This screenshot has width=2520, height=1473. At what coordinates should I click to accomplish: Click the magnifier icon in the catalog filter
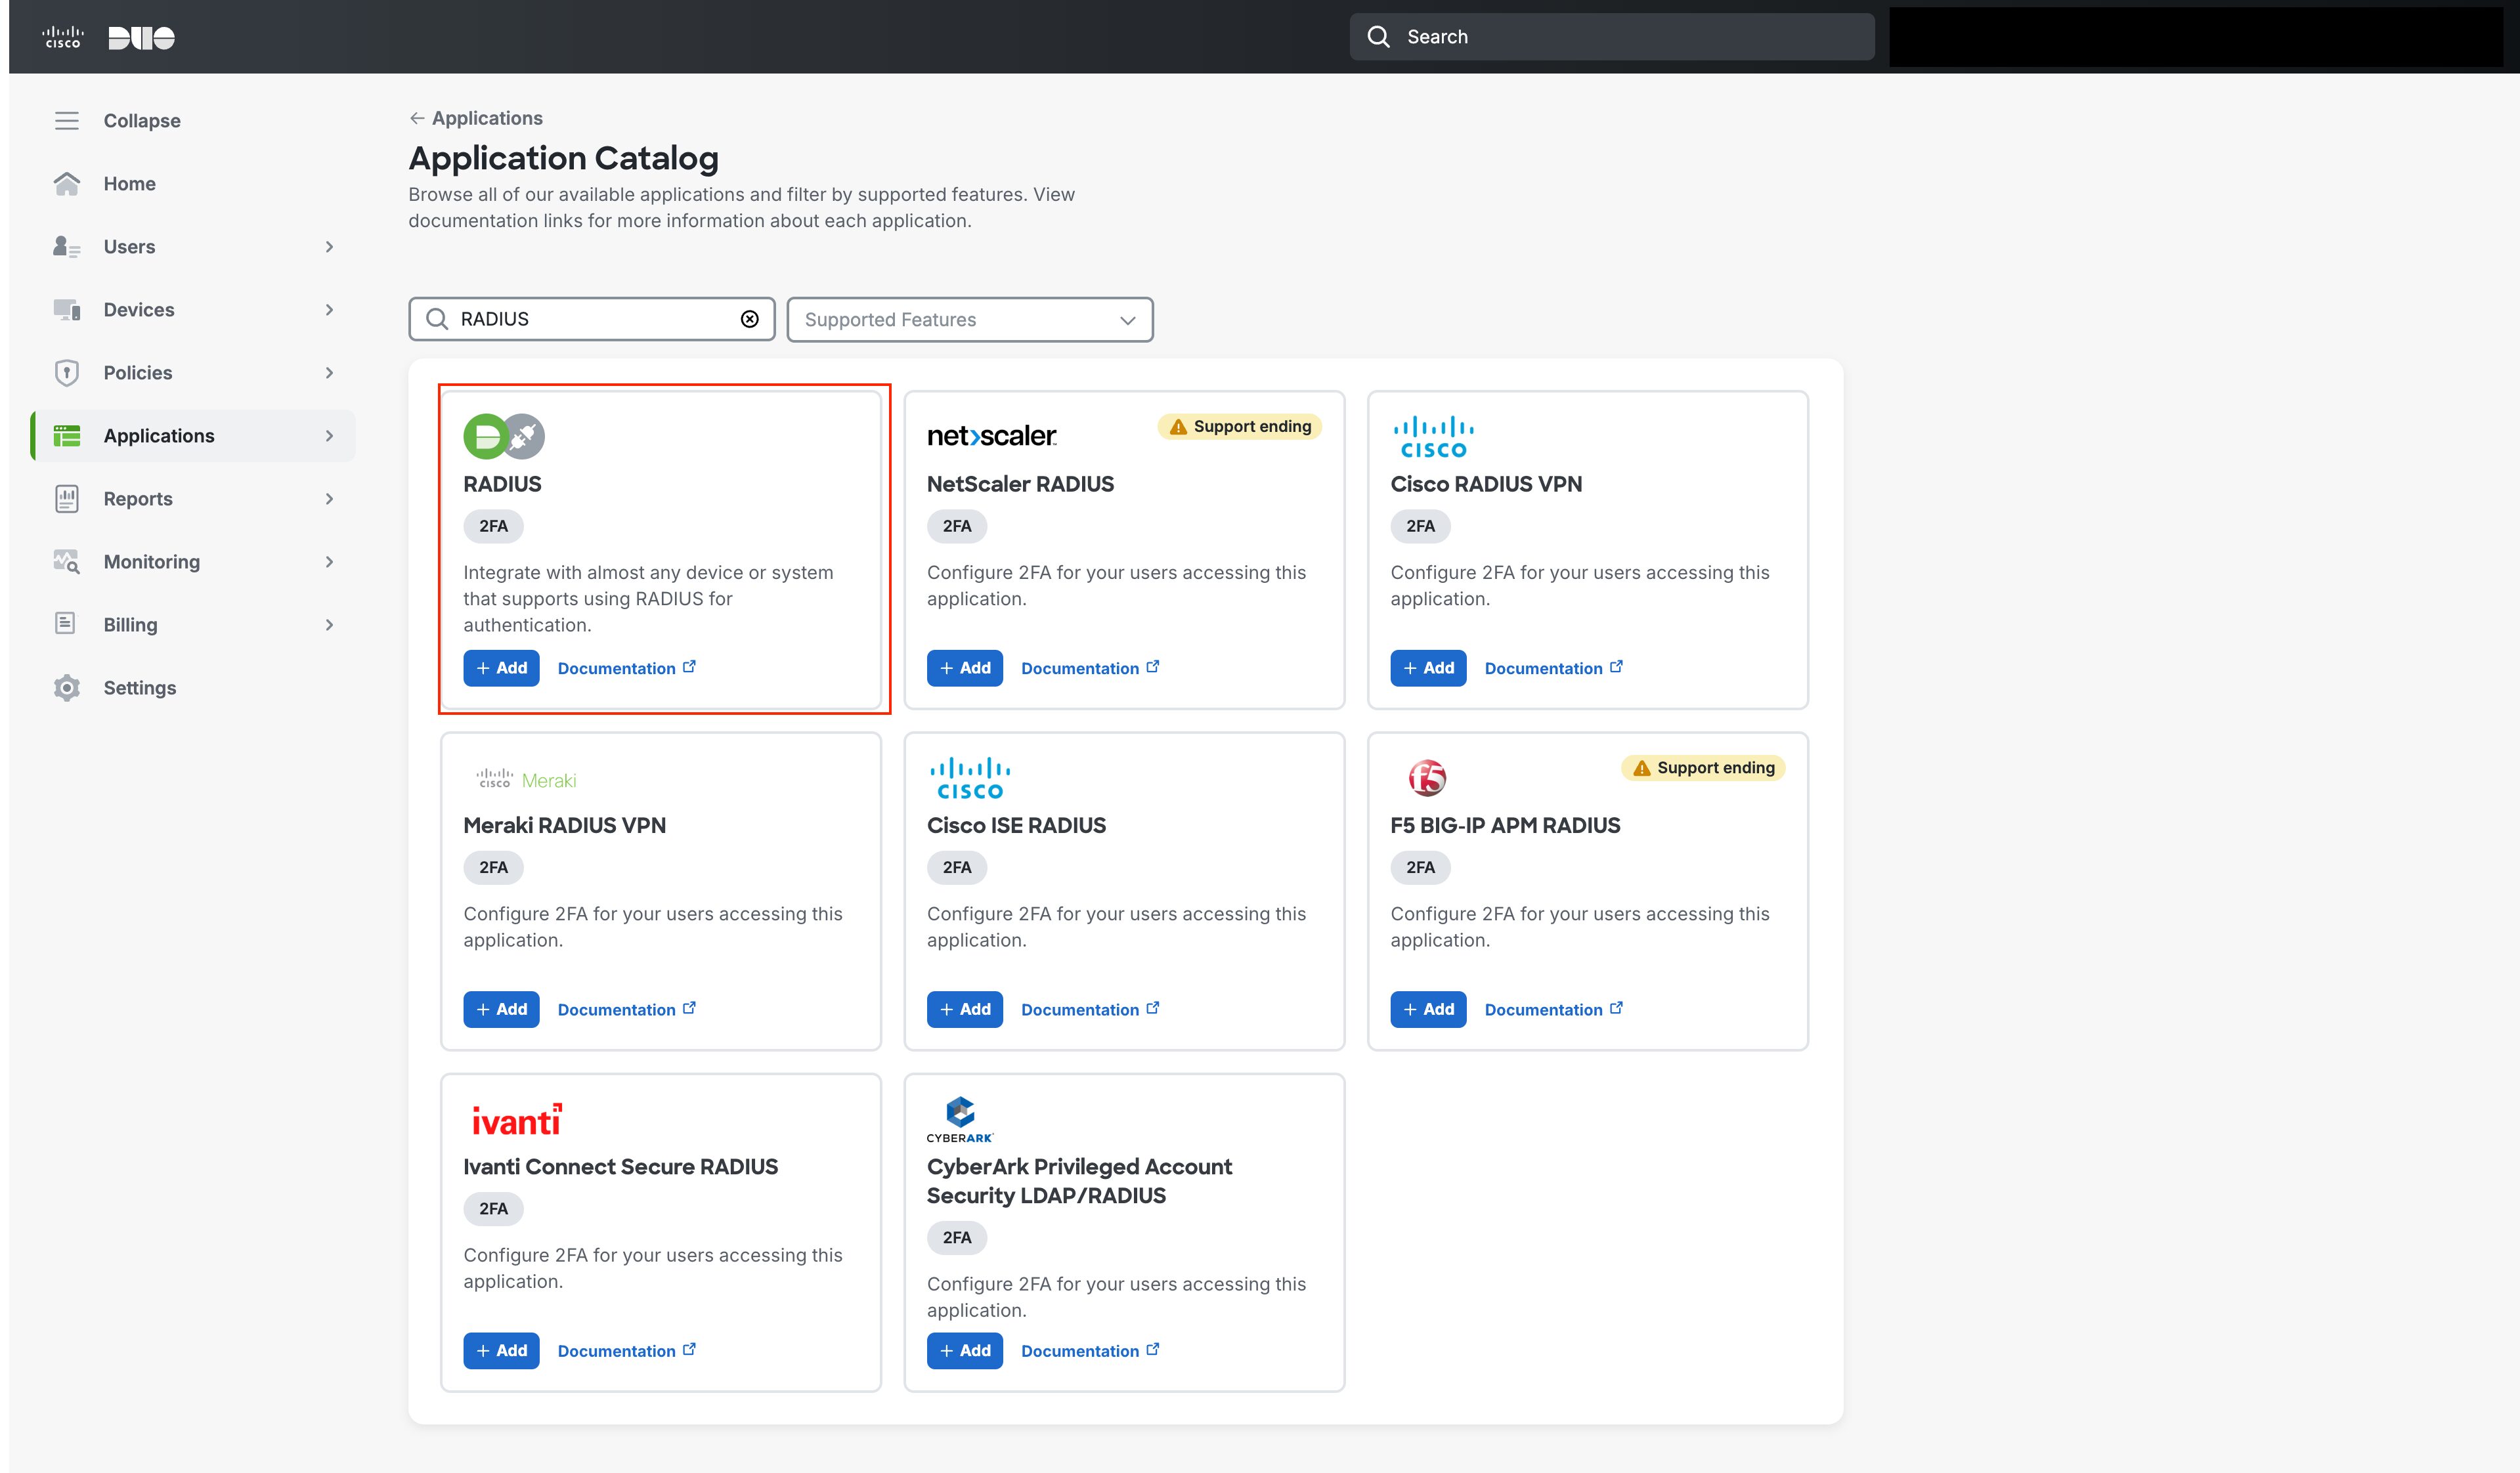coord(437,319)
